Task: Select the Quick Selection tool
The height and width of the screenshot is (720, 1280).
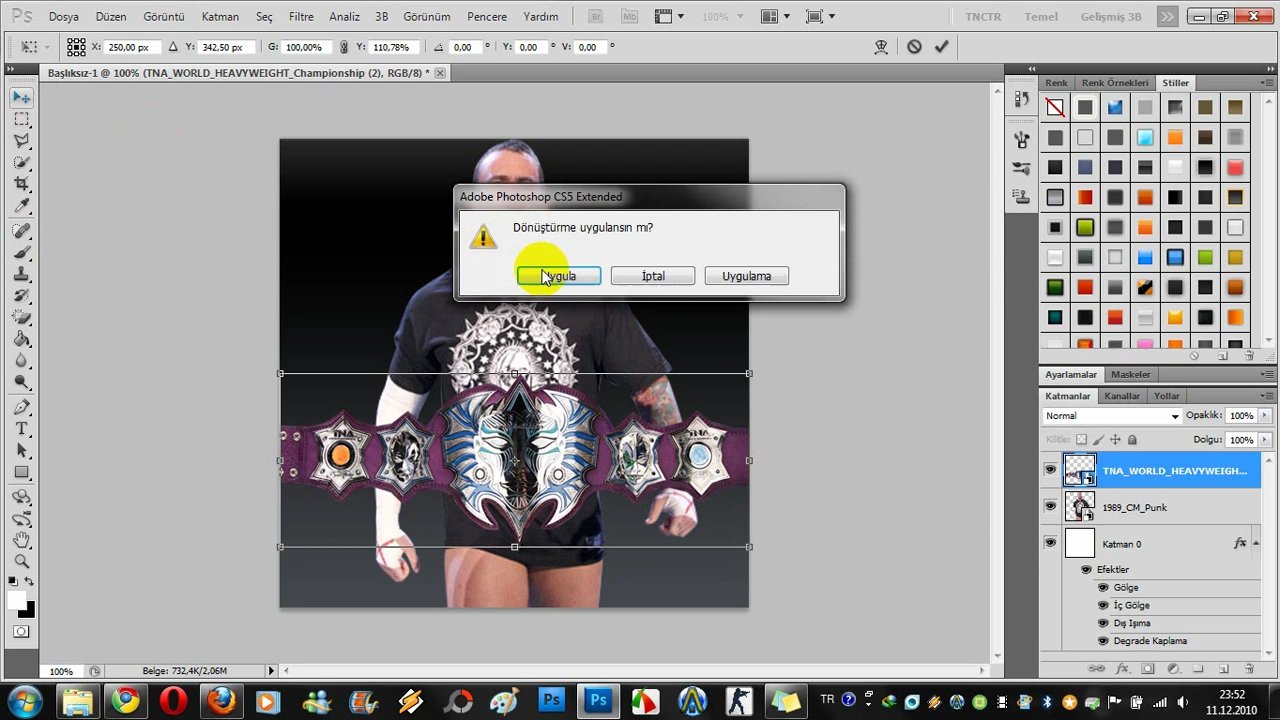Action: click(21, 163)
